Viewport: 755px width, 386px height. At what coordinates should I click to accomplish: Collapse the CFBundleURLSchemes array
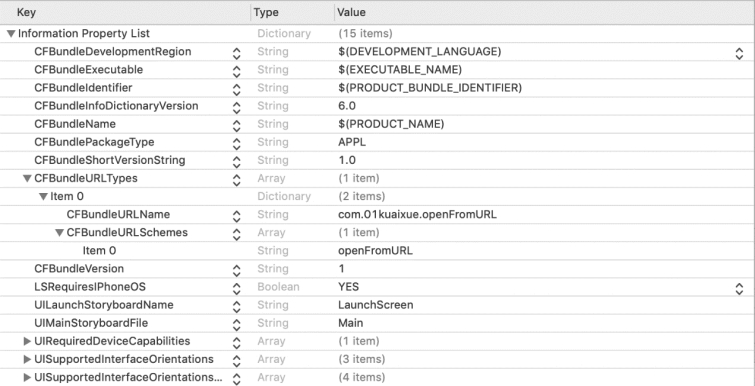click(x=60, y=233)
